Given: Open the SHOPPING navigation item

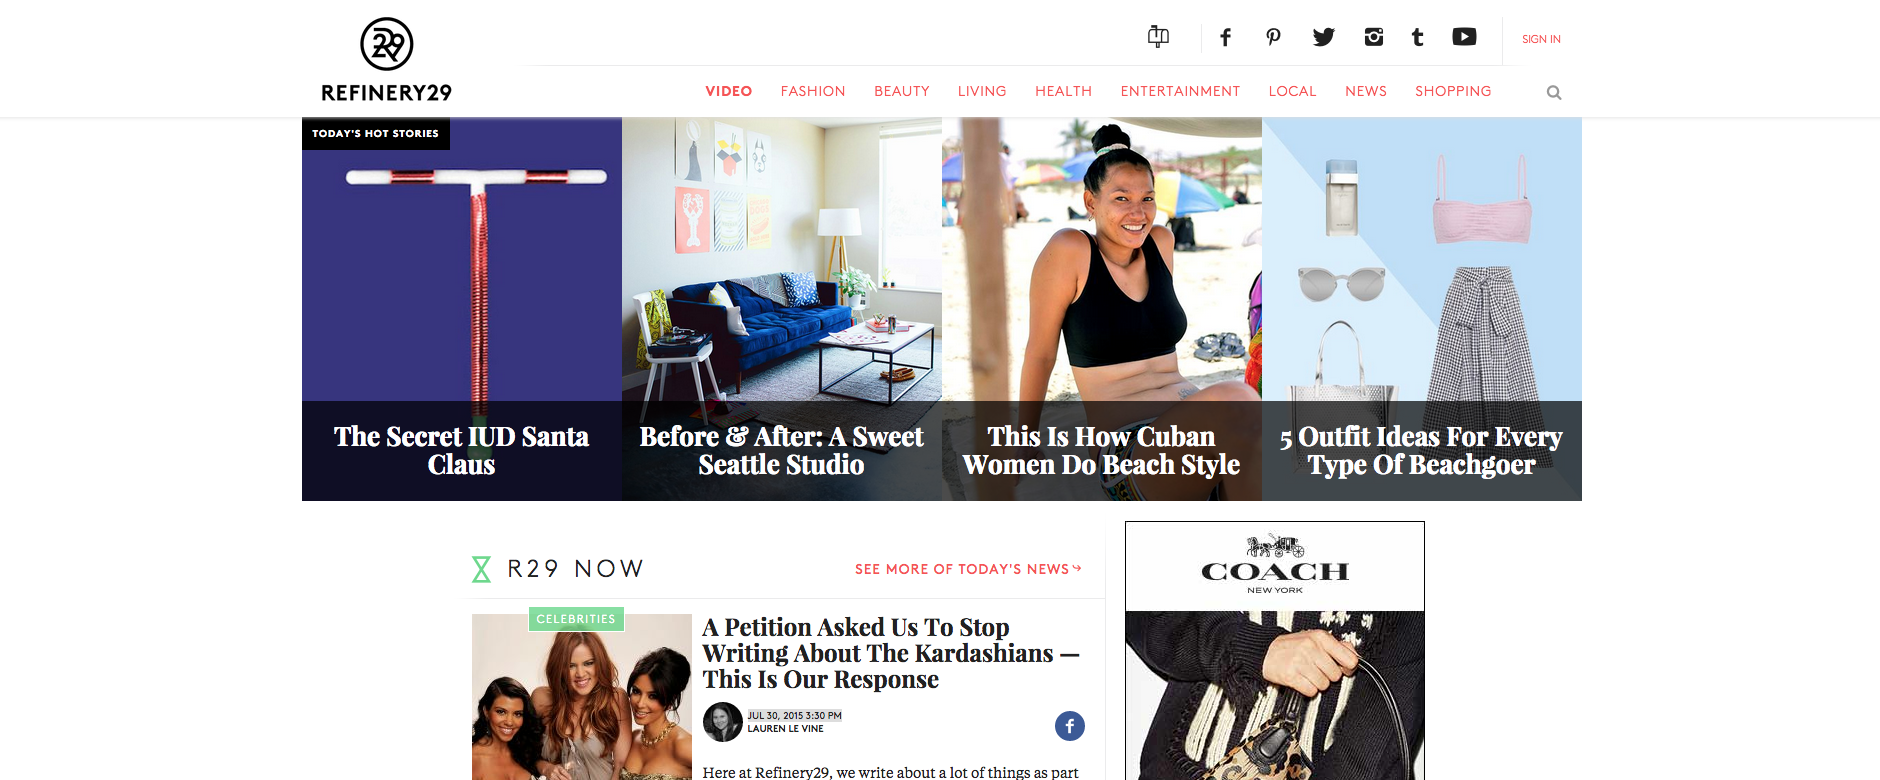Looking at the screenshot, I should click(1453, 91).
